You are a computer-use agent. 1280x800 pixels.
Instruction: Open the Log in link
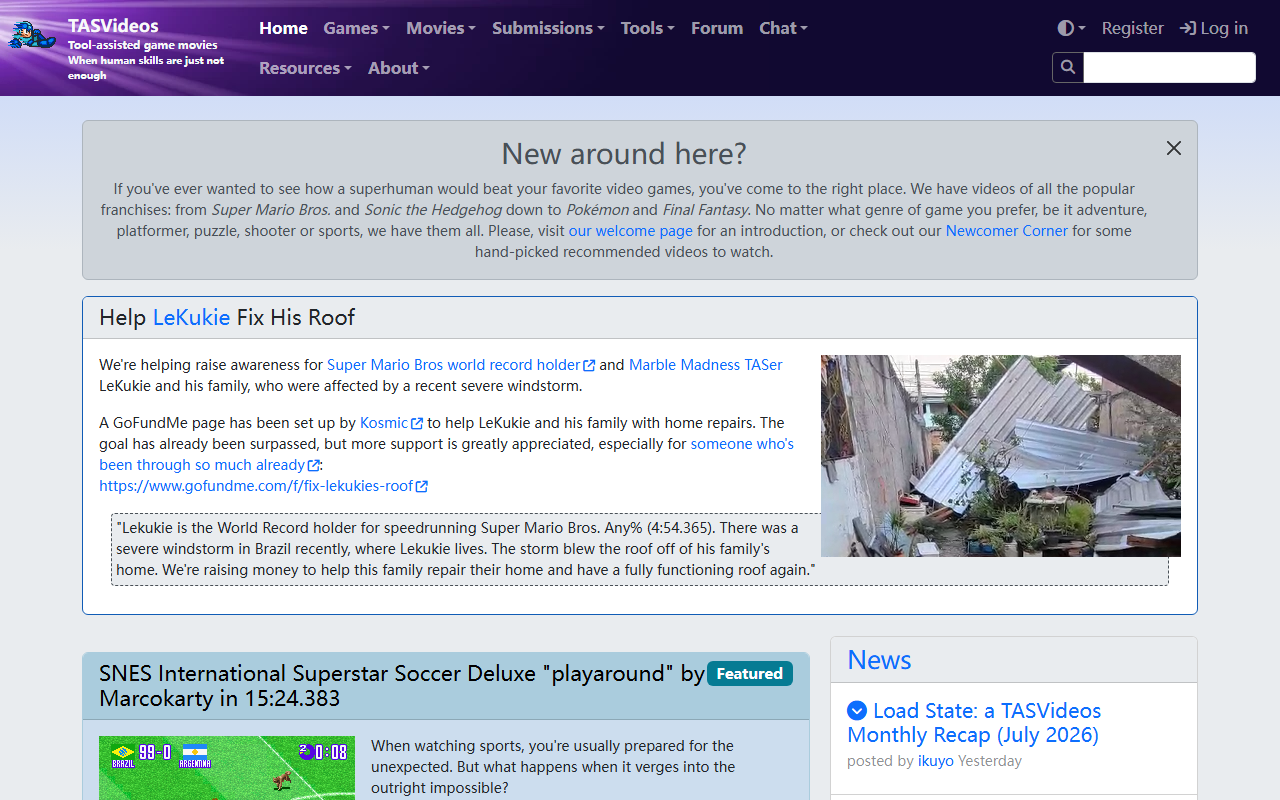tap(1214, 28)
